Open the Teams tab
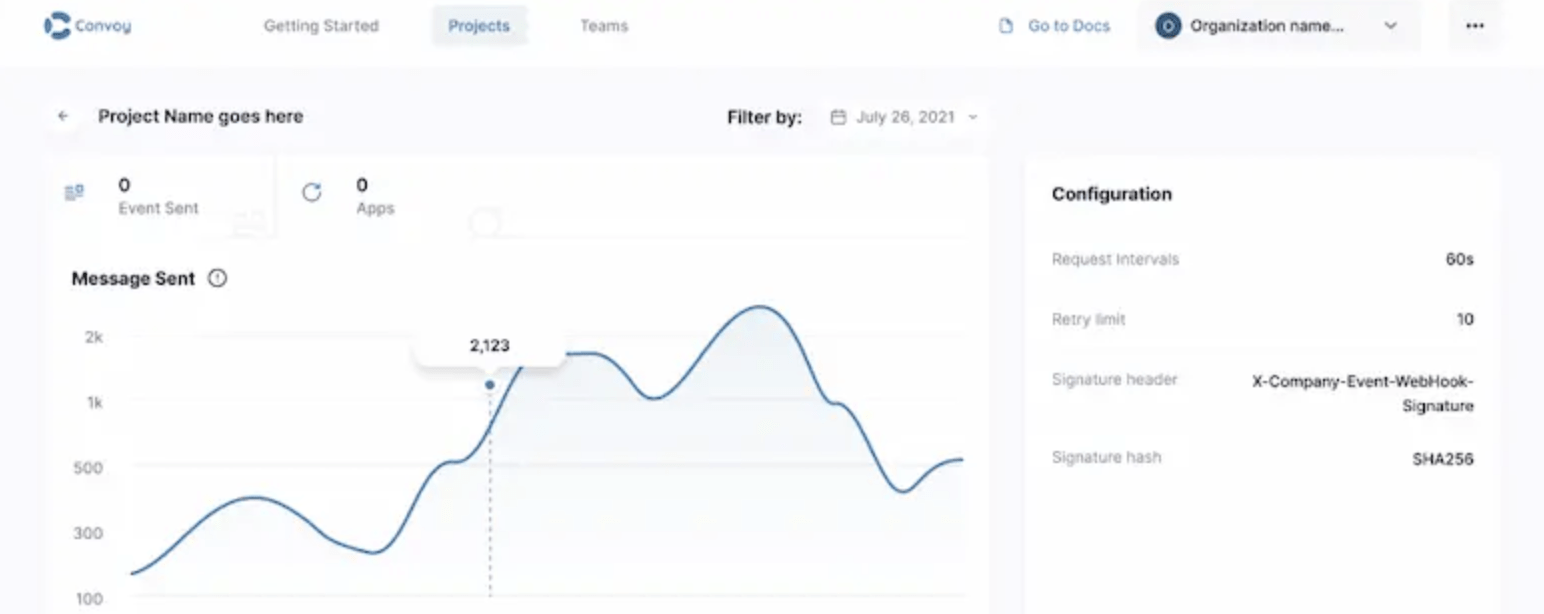Screen dimensions: 1544x614 click(604, 26)
